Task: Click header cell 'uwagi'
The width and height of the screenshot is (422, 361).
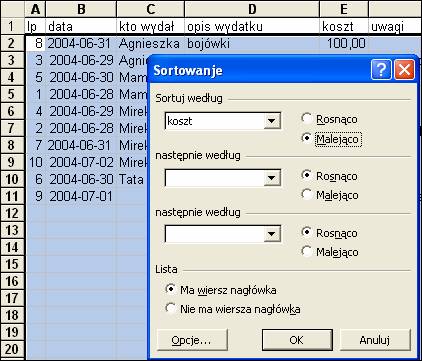Action: point(395,26)
